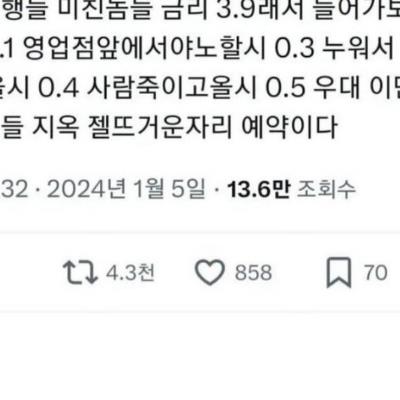
Task: Open the 2024년 1월 5일 date link
Action: tap(126, 190)
